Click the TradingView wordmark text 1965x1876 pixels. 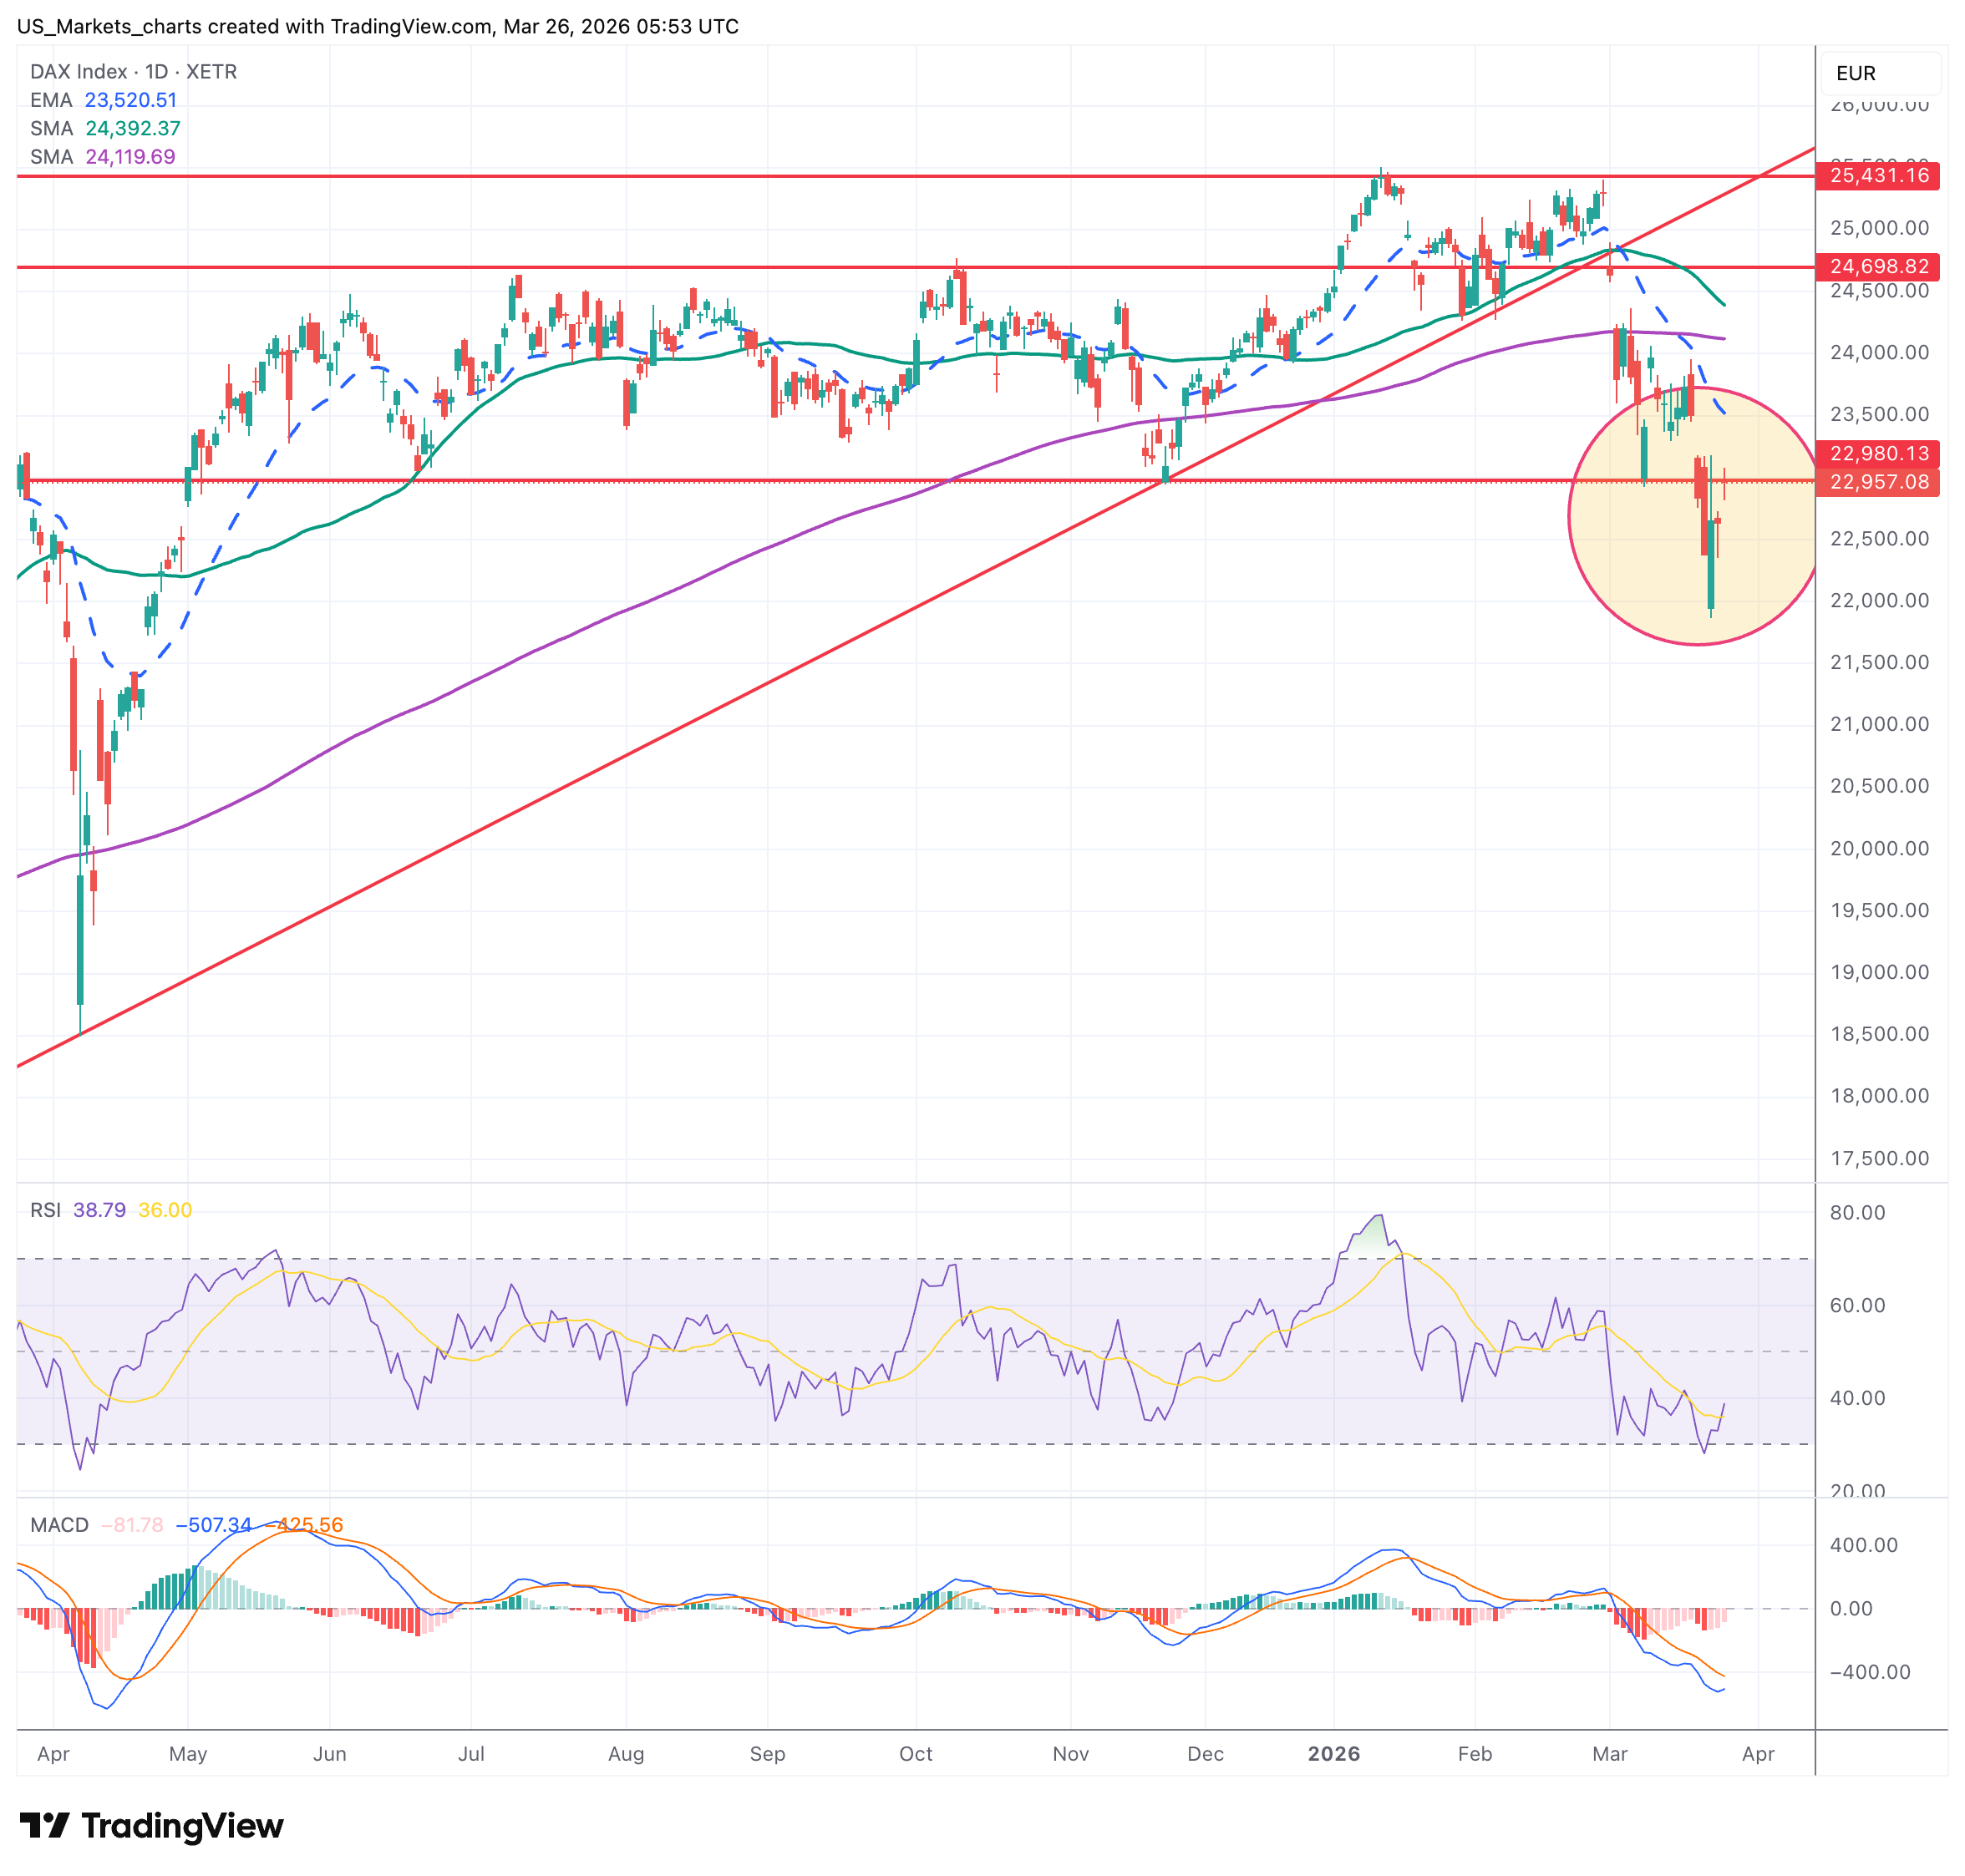pyautogui.click(x=182, y=1826)
